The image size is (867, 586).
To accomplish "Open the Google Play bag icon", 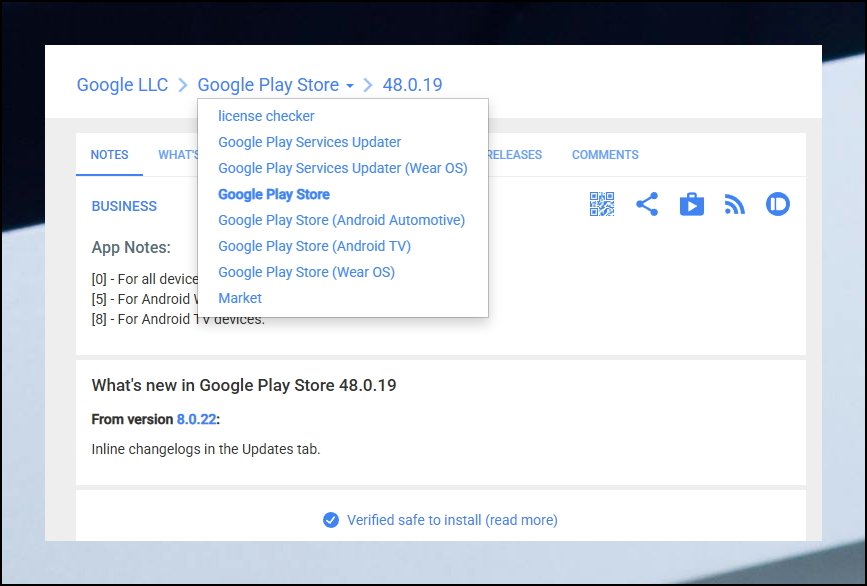I will pos(692,205).
